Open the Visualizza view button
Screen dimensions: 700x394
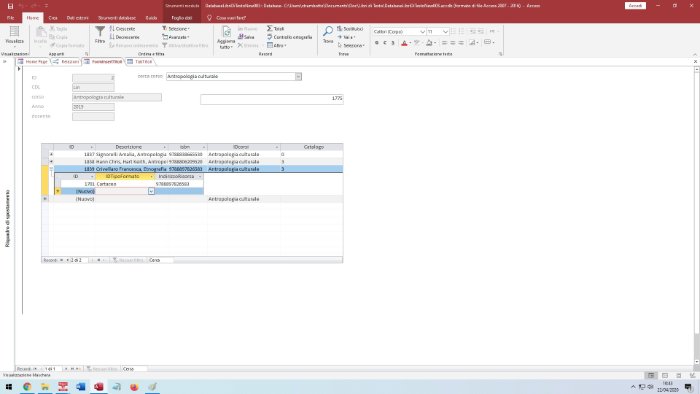click(x=14, y=36)
